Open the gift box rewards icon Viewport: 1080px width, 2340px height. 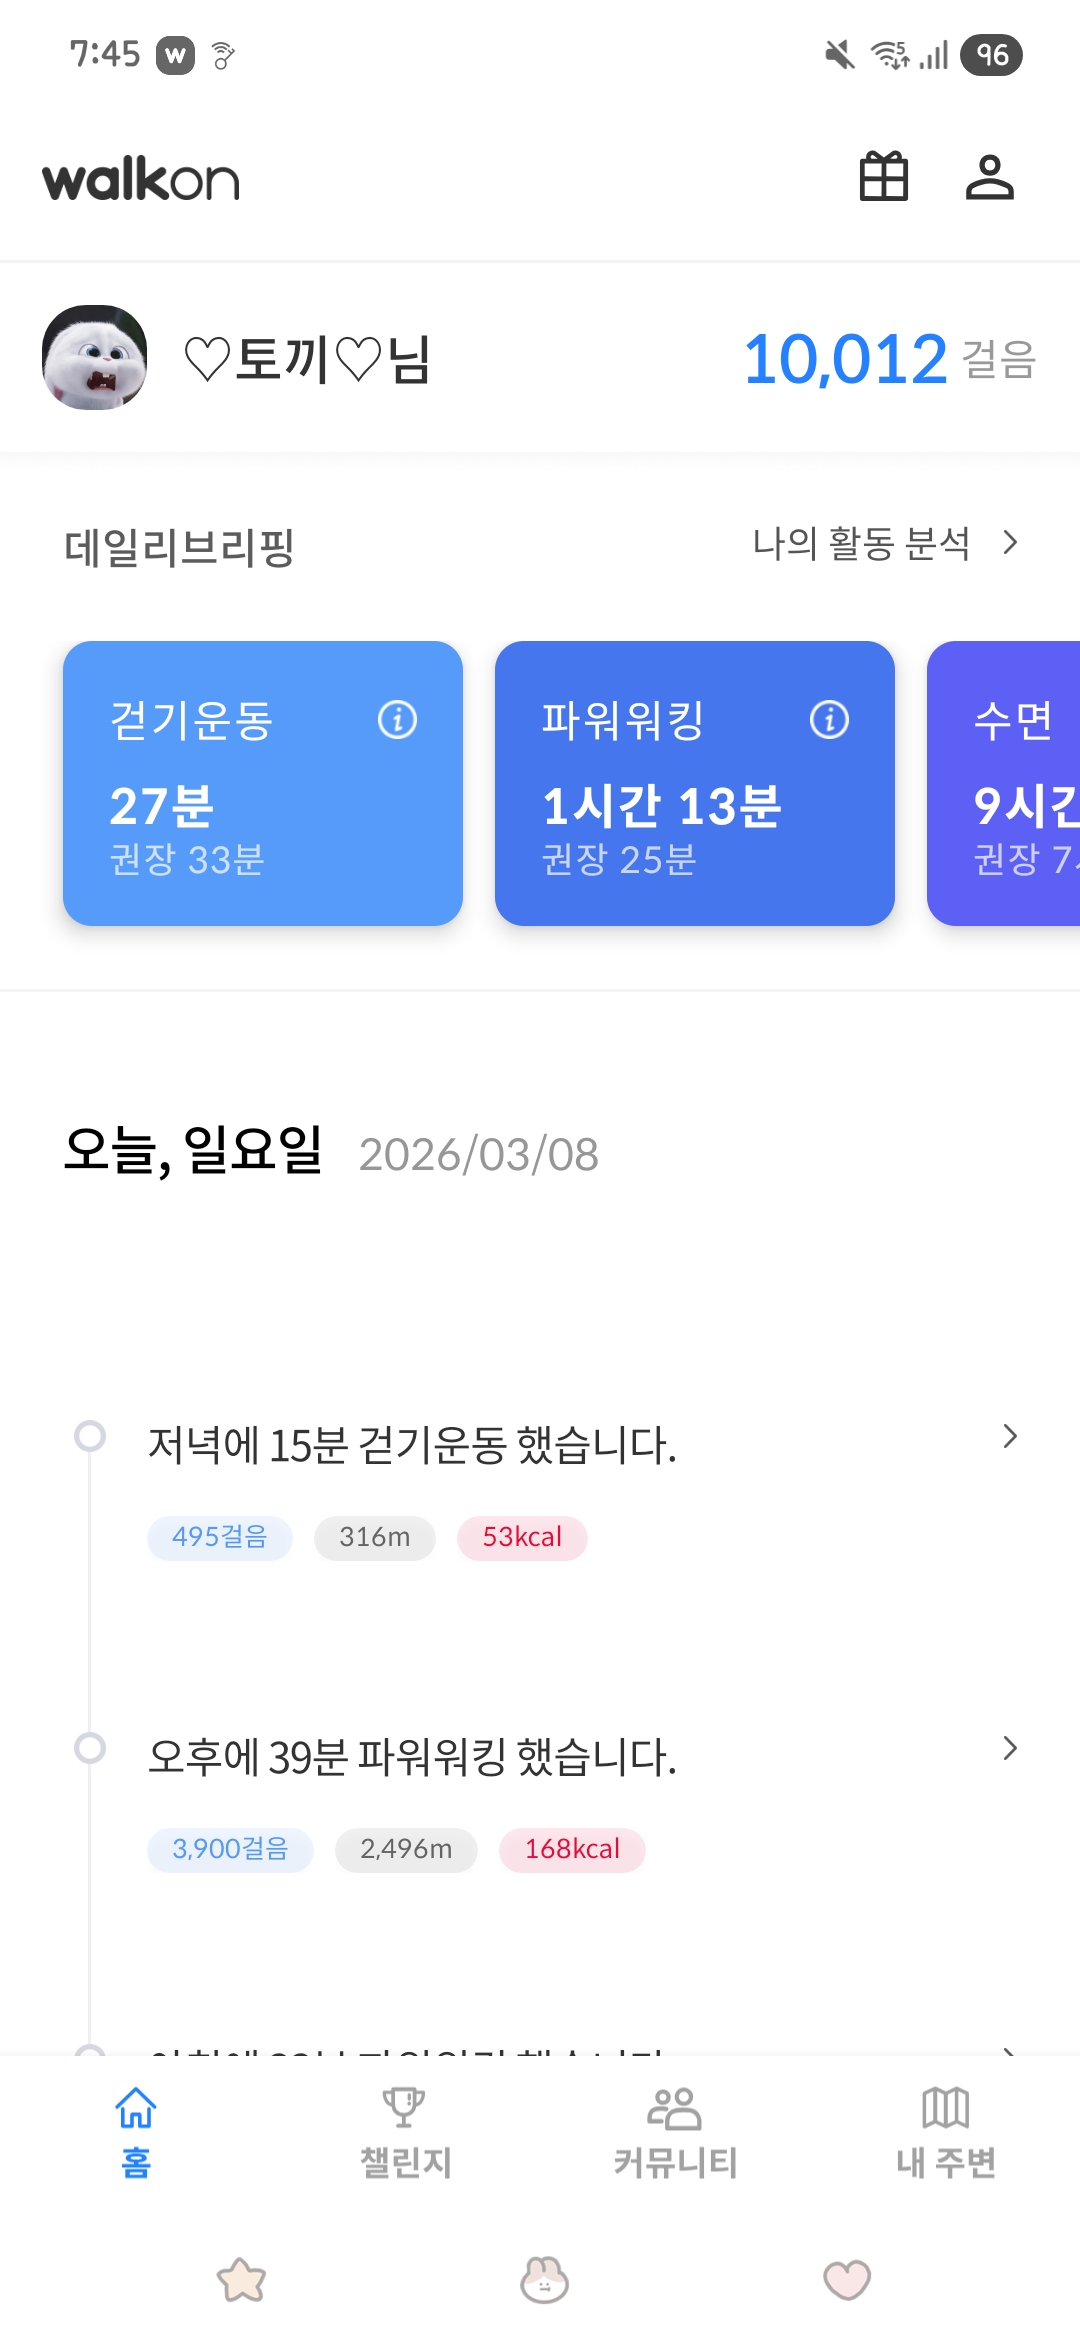[x=884, y=177]
